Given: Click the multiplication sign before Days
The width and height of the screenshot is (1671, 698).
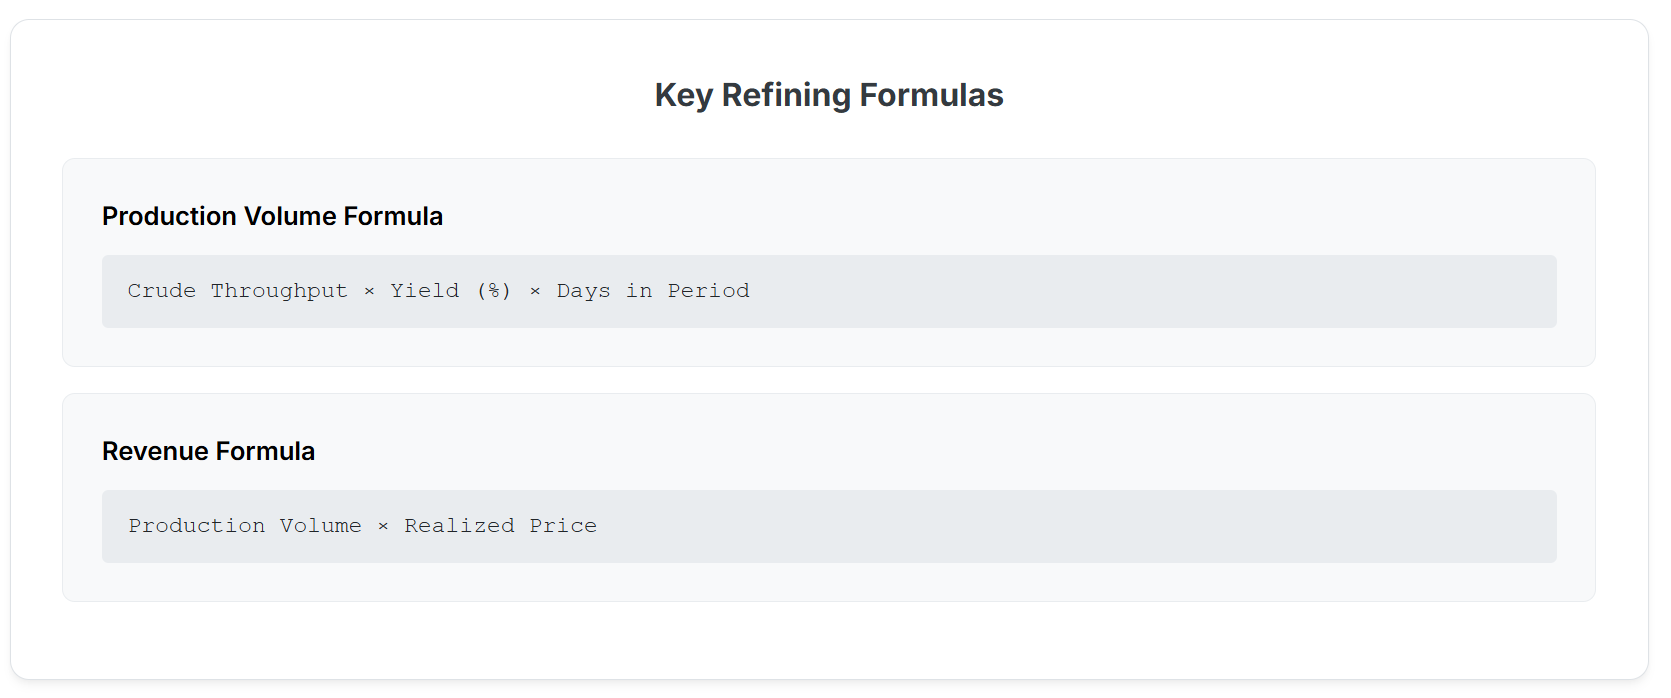Looking at the screenshot, I should click(535, 291).
